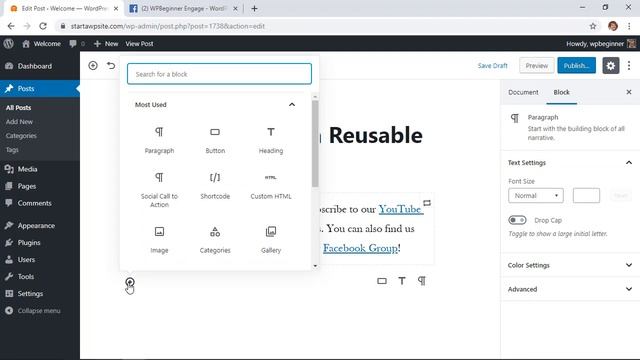Collapse the Most Used section
Image resolution: width=640 pixels, height=360 pixels.
coord(292,104)
